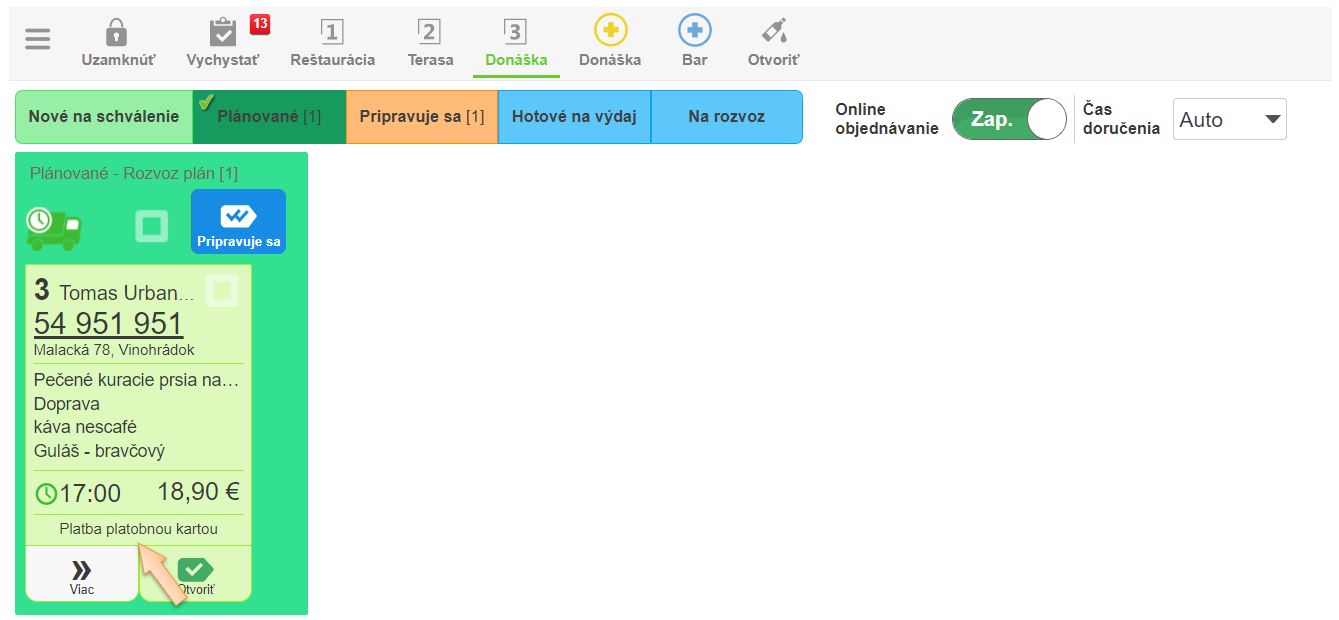This screenshot has width=1339, height=620.
Task: Add new Donáška with yellow plus
Action: pos(609,32)
